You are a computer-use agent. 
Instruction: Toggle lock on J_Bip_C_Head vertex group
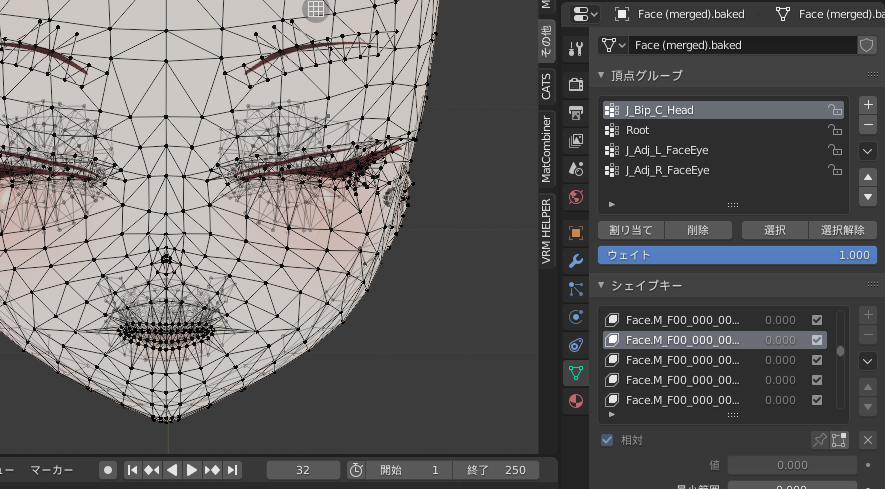pos(835,110)
